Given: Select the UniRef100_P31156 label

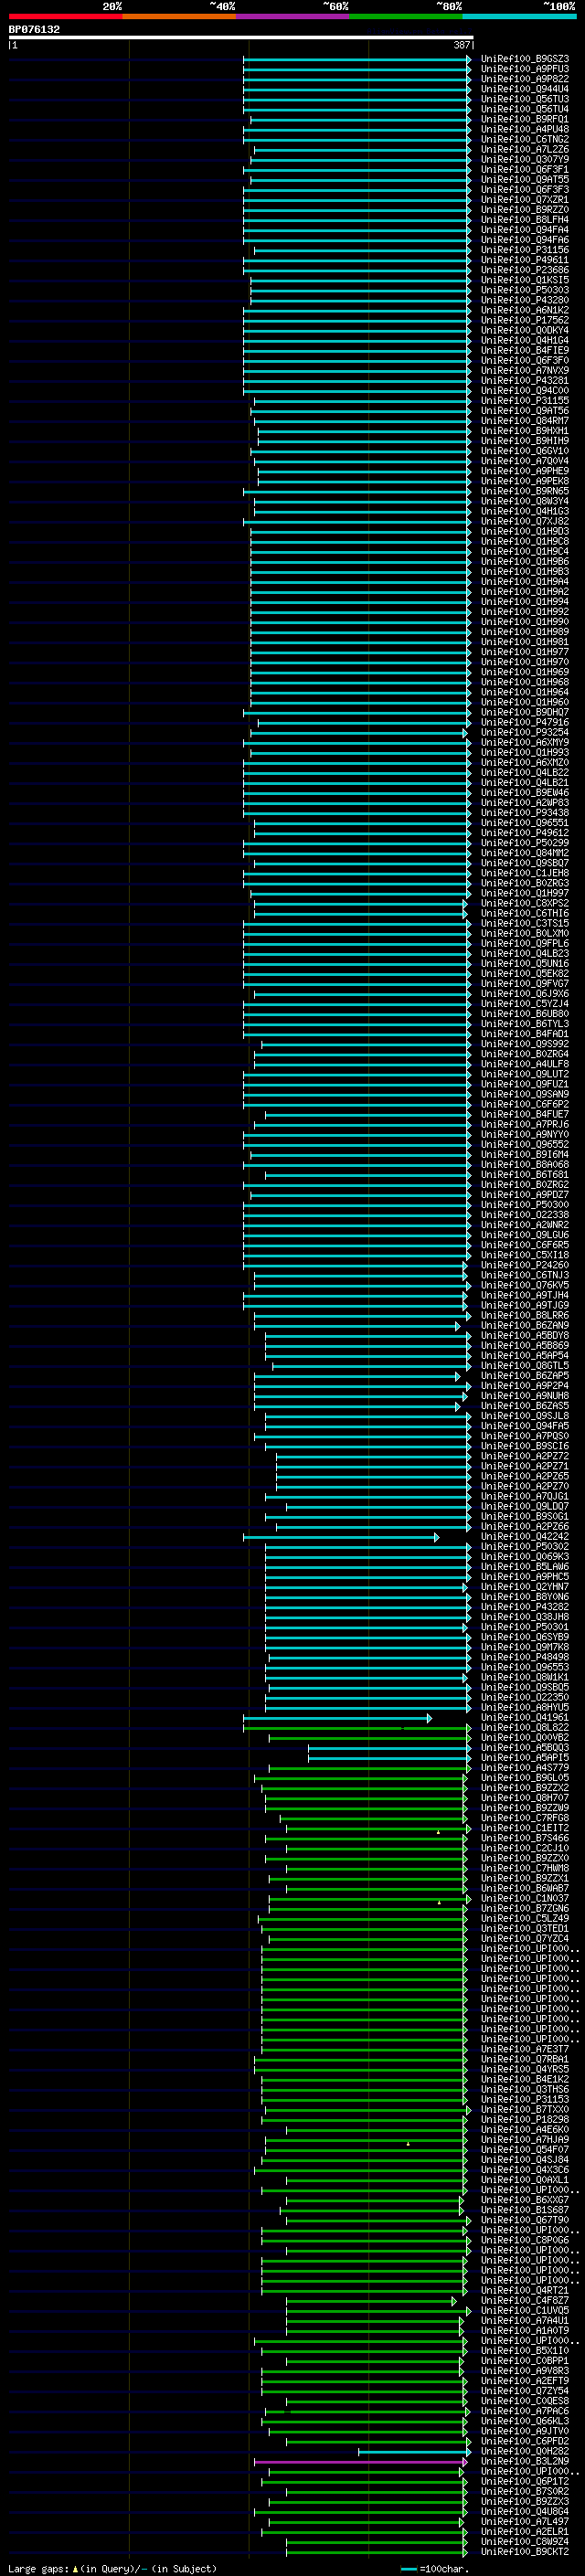Looking at the screenshot, I should pos(525,250).
